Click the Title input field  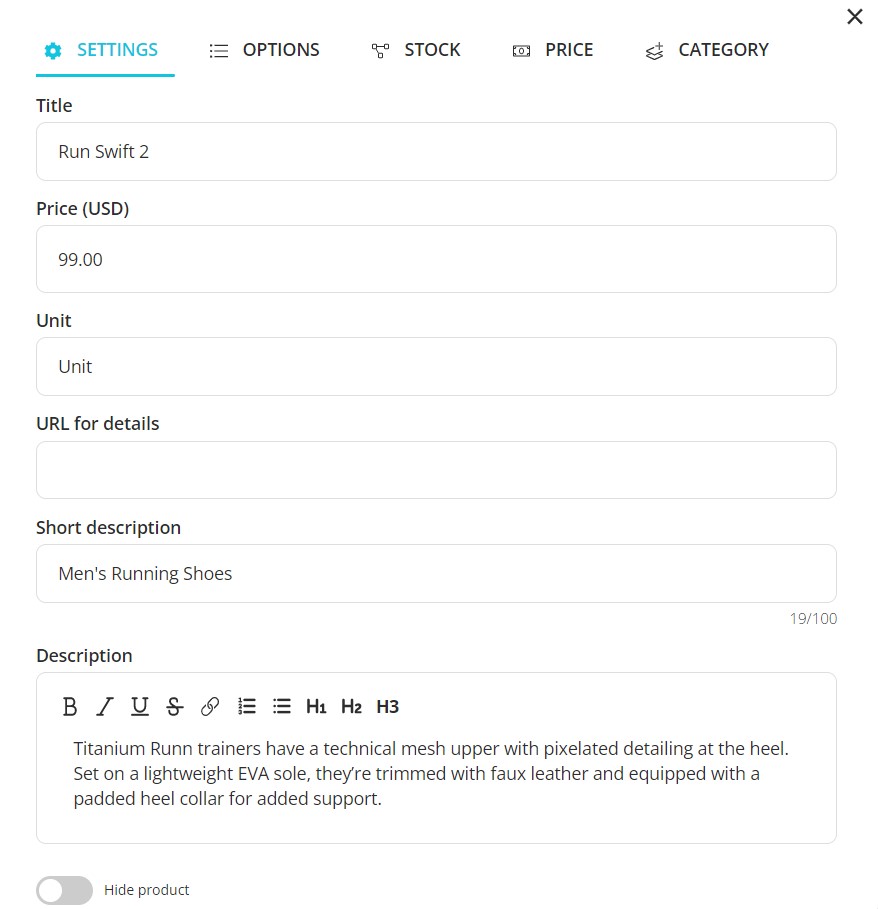pos(436,152)
